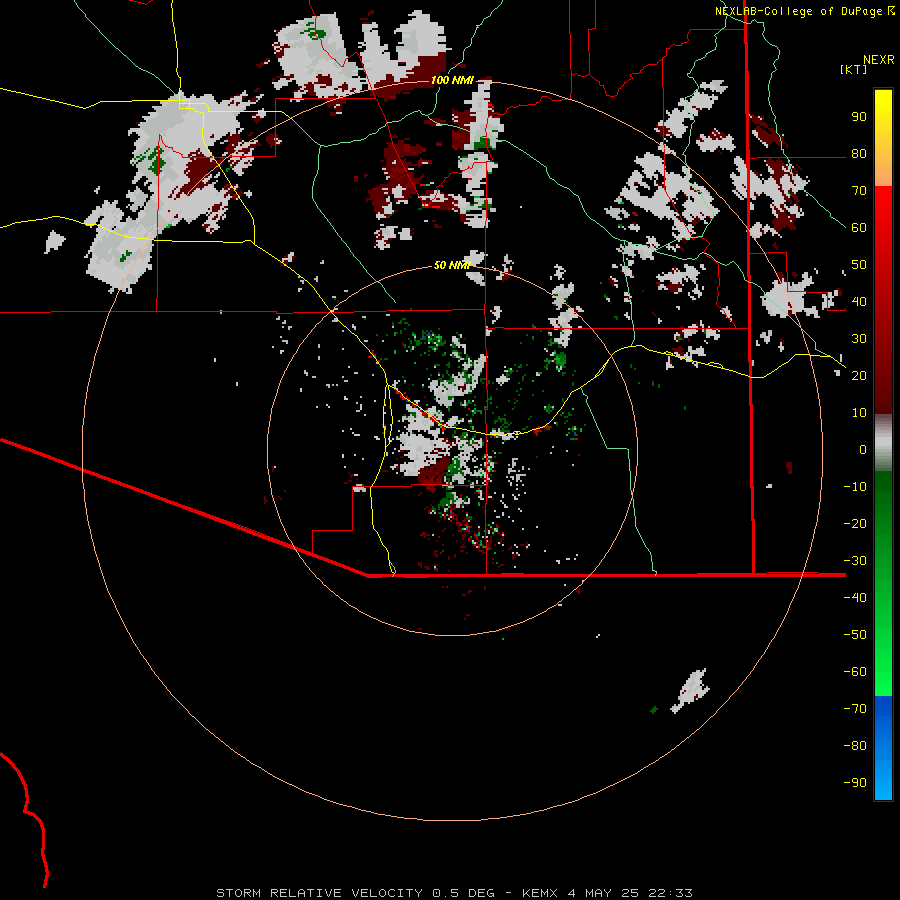The image size is (900, 900).
Task: Click the -90 value on velocity scale
Action: (x=855, y=783)
